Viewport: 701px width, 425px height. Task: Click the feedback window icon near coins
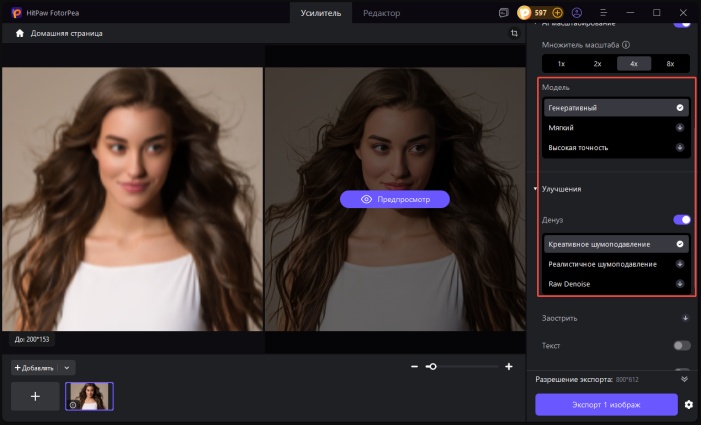[x=502, y=13]
